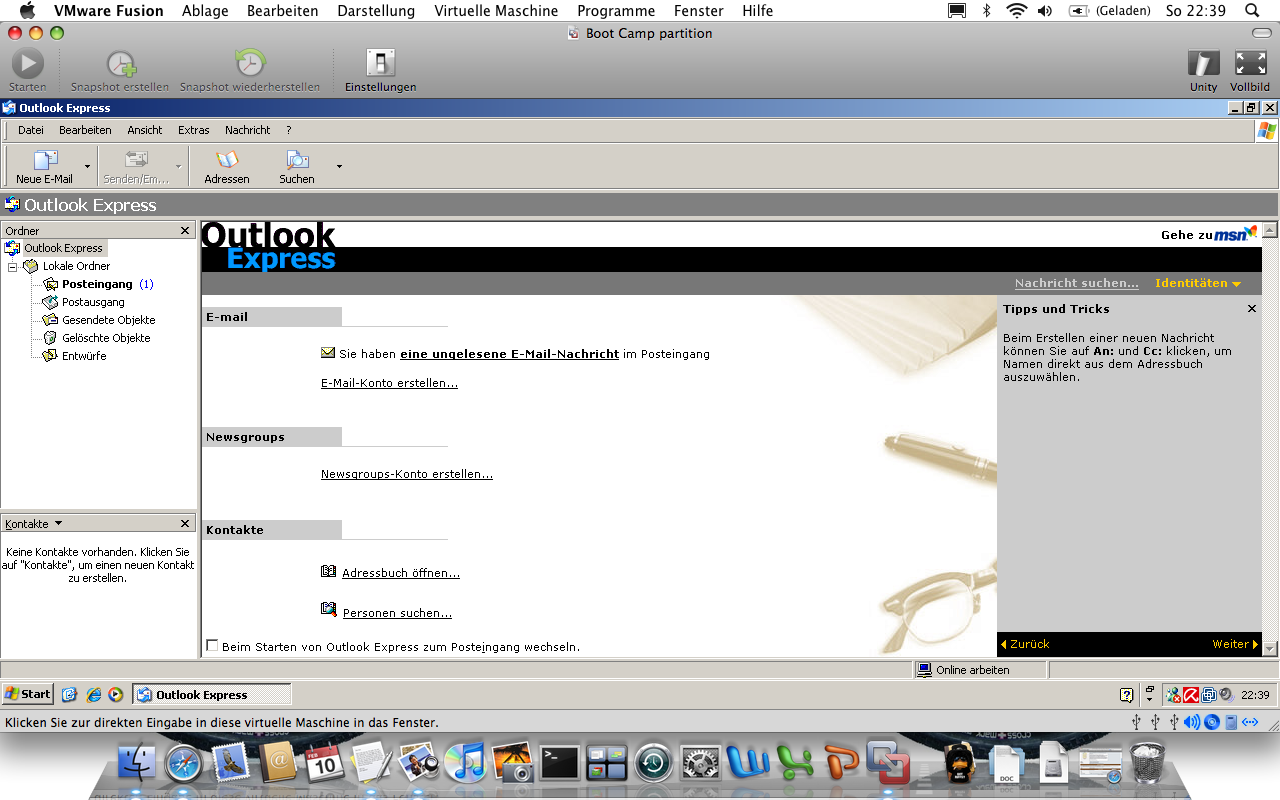Open the Suchen dropdown arrow

[339, 166]
